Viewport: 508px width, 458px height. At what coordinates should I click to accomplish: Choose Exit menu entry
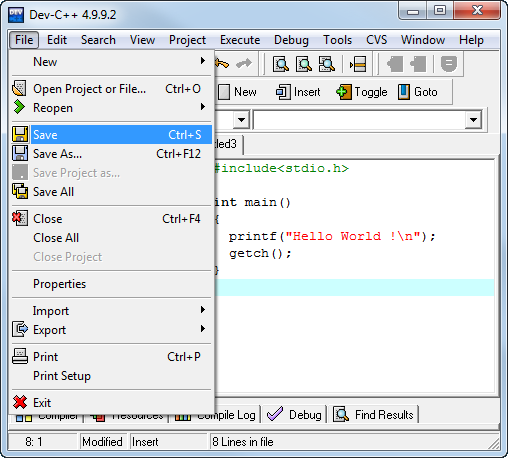point(111,402)
